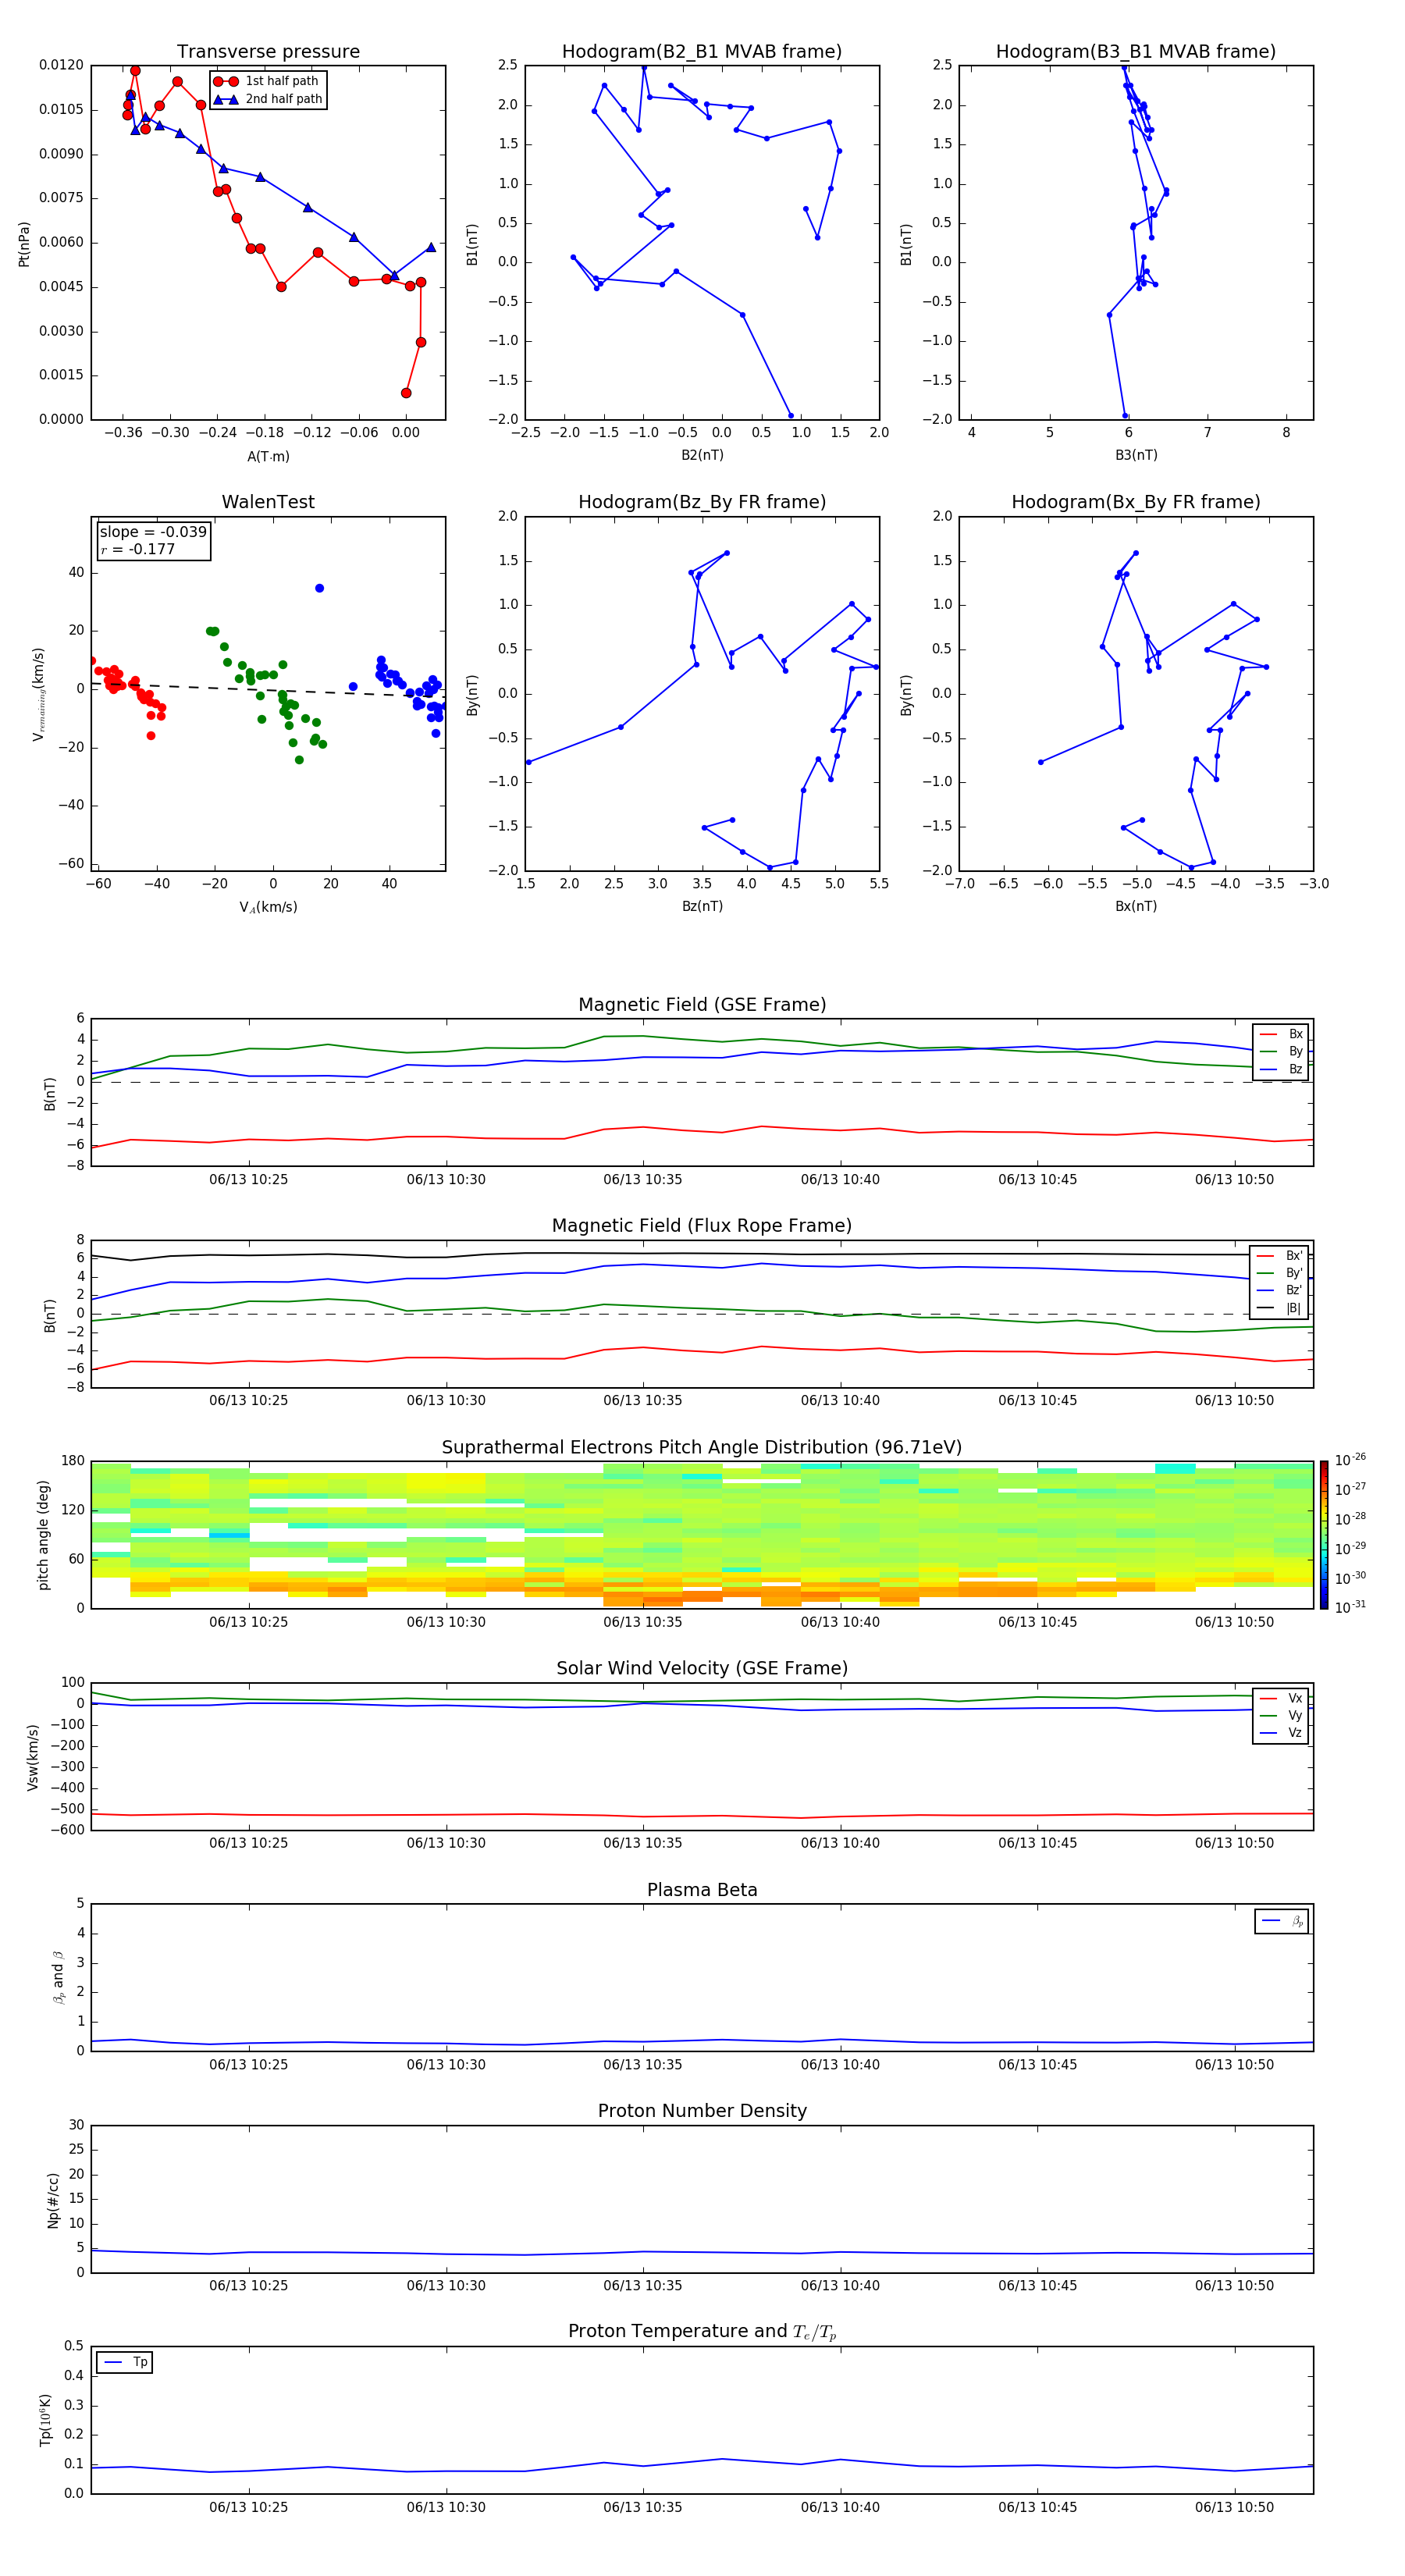Click the 'Solar Wind Velocity (GSE Frame)' title
1405x2576 pixels.
tap(702, 1669)
